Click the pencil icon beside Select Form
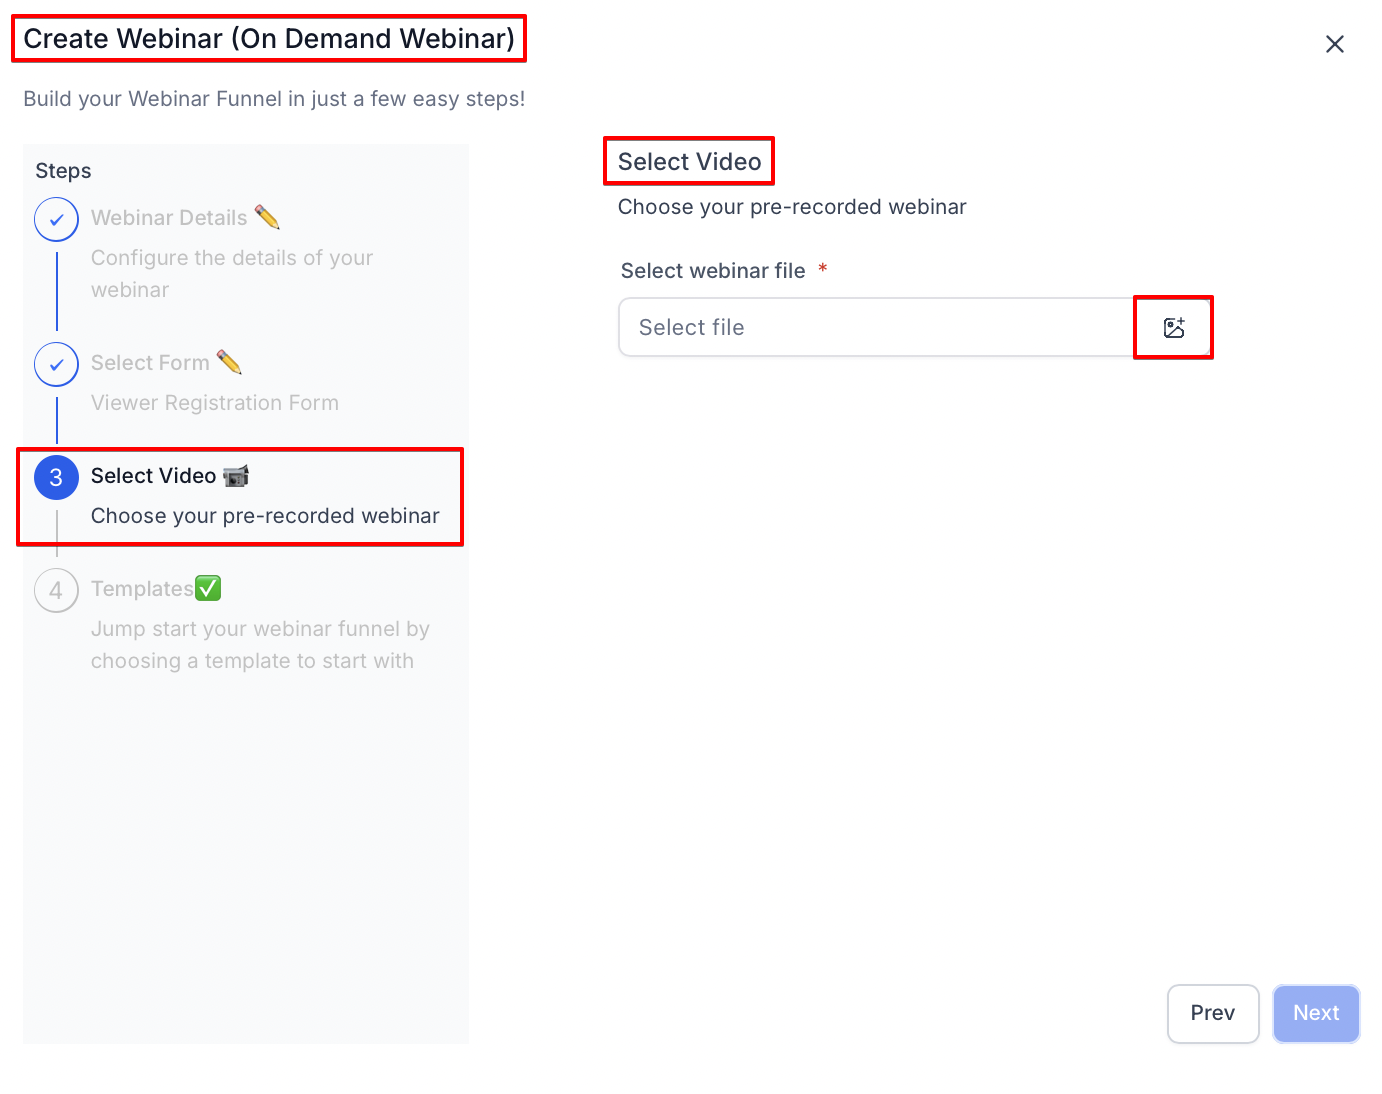Image resolution: width=1382 pixels, height=1094 pixels. click(x=229, y=362)
